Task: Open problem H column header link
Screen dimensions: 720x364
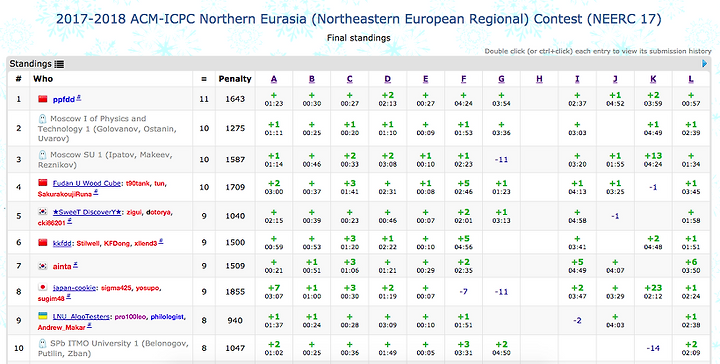Action: (x=540, y=79)
